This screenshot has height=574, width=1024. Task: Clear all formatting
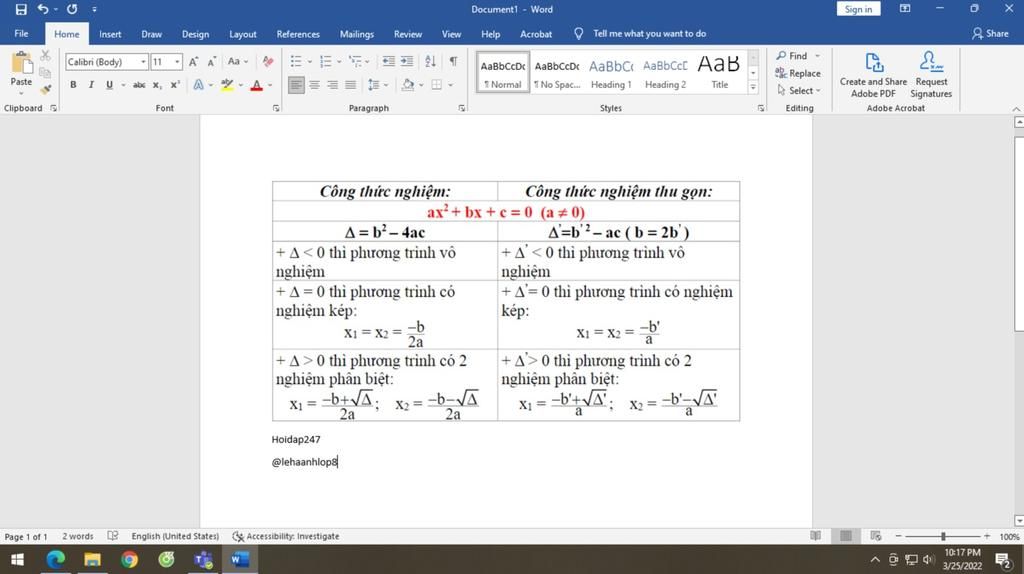tap(268, 61)
